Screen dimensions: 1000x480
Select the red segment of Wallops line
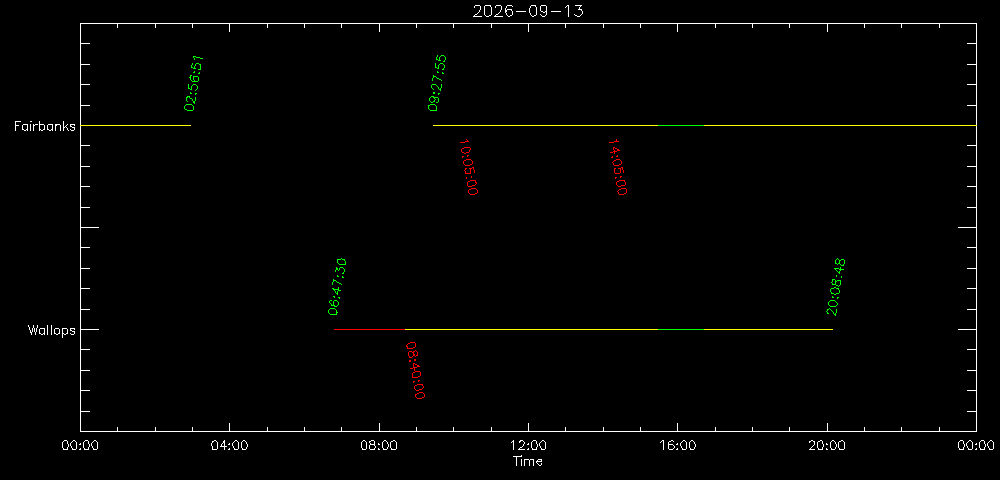[x=369, y=330]
